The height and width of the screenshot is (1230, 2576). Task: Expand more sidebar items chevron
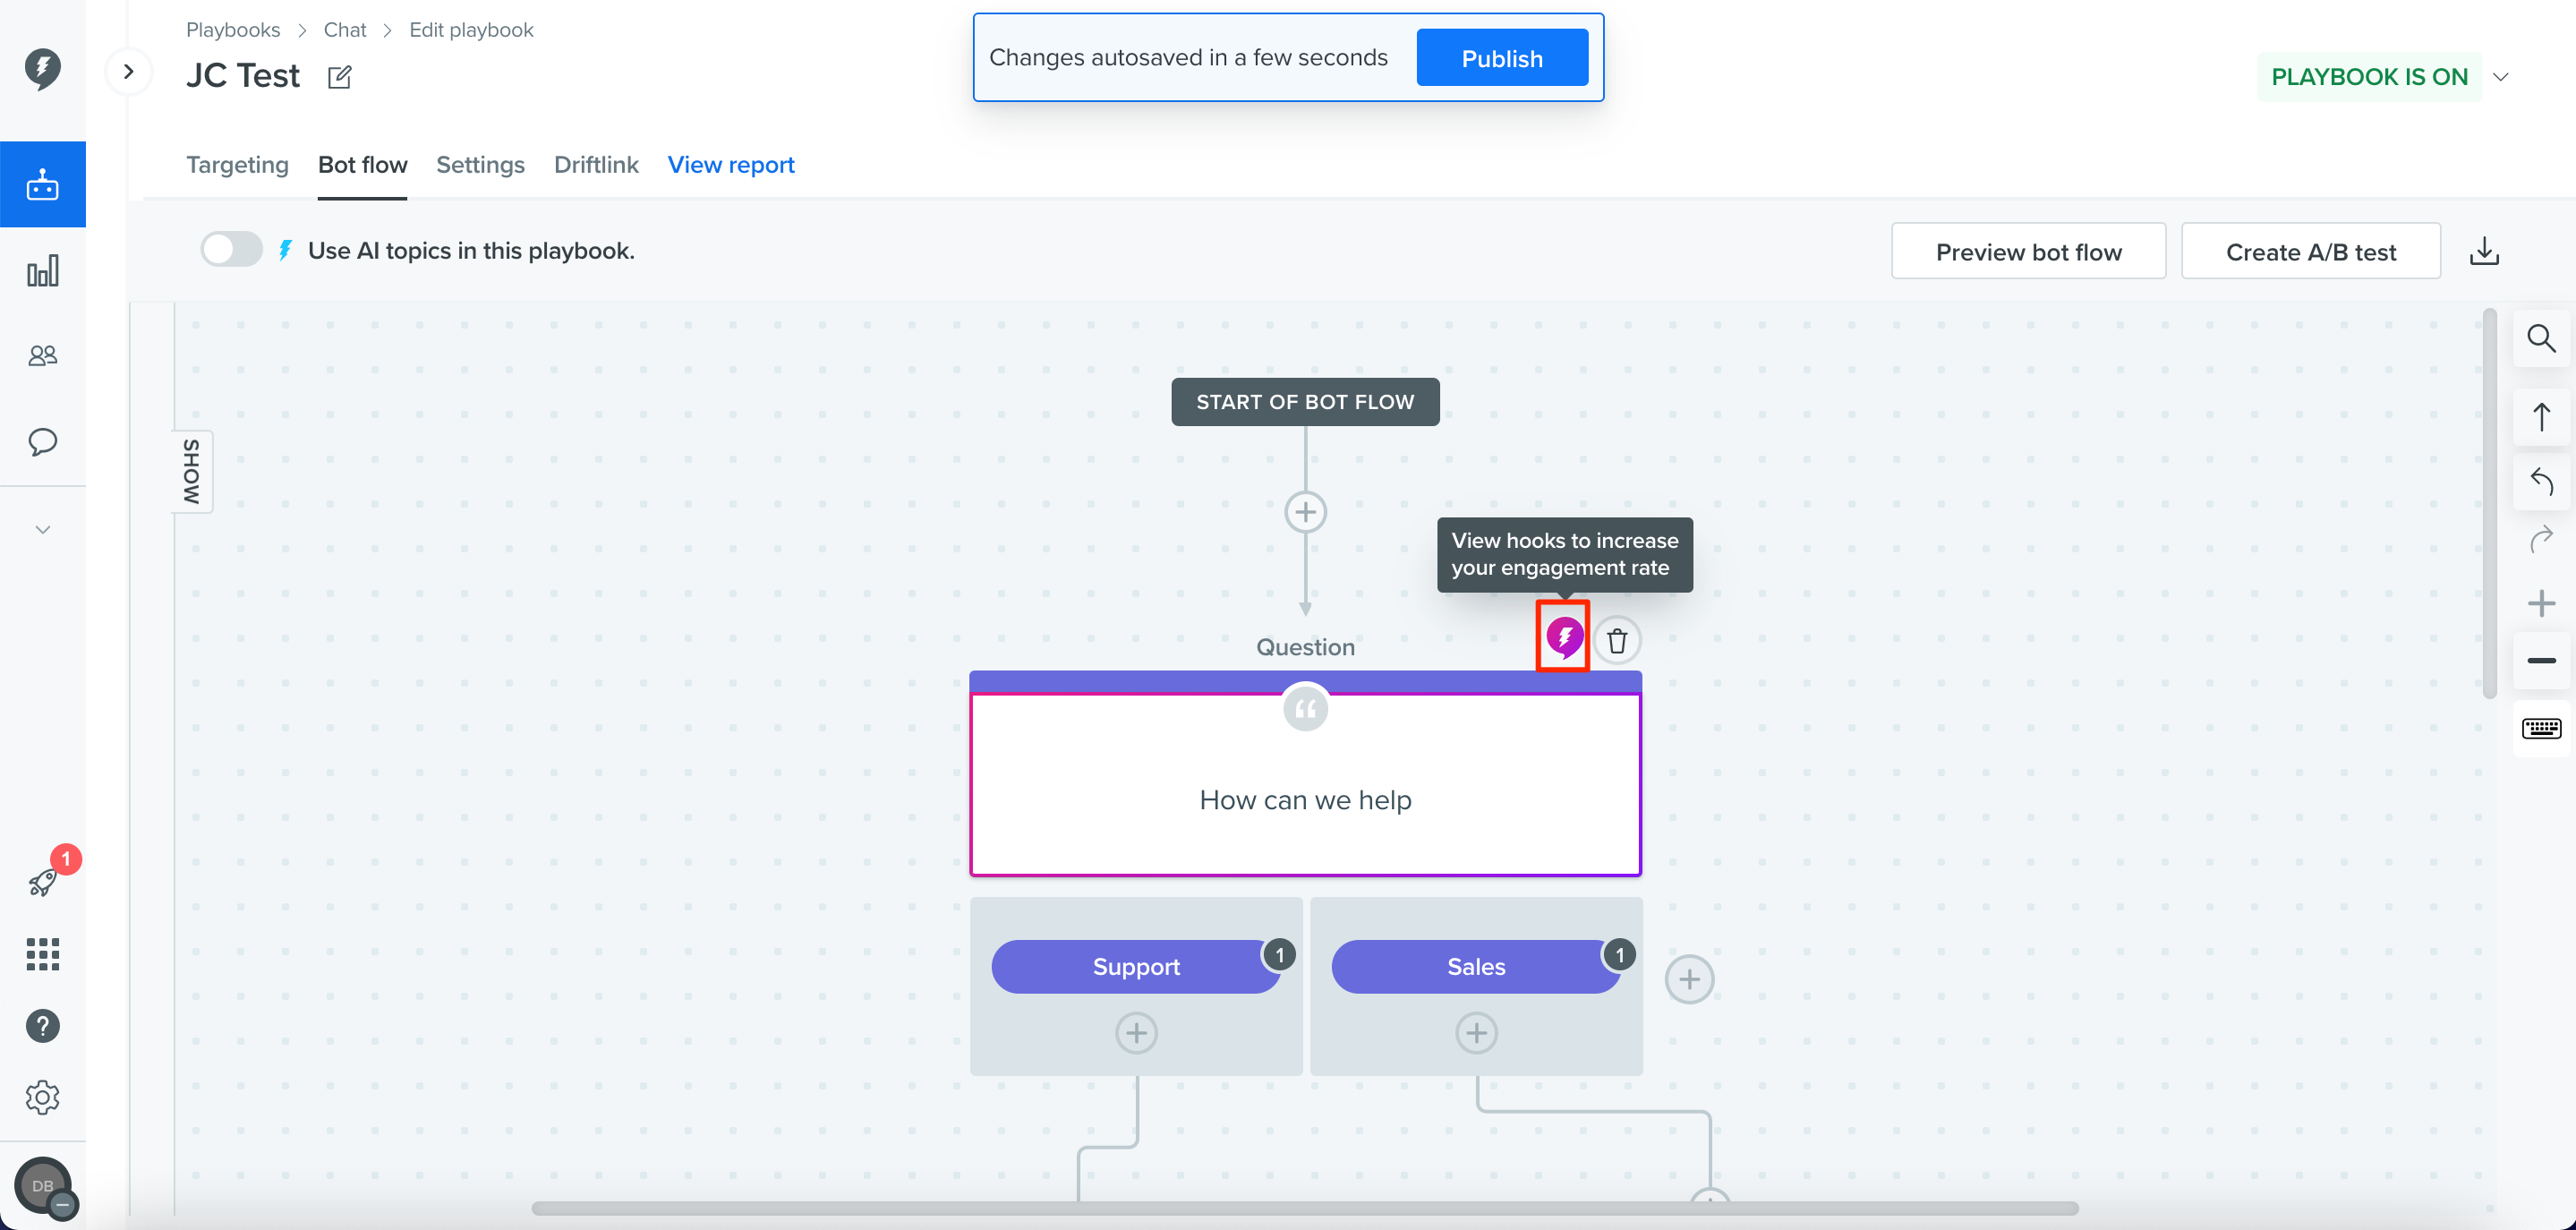point(43,529)
